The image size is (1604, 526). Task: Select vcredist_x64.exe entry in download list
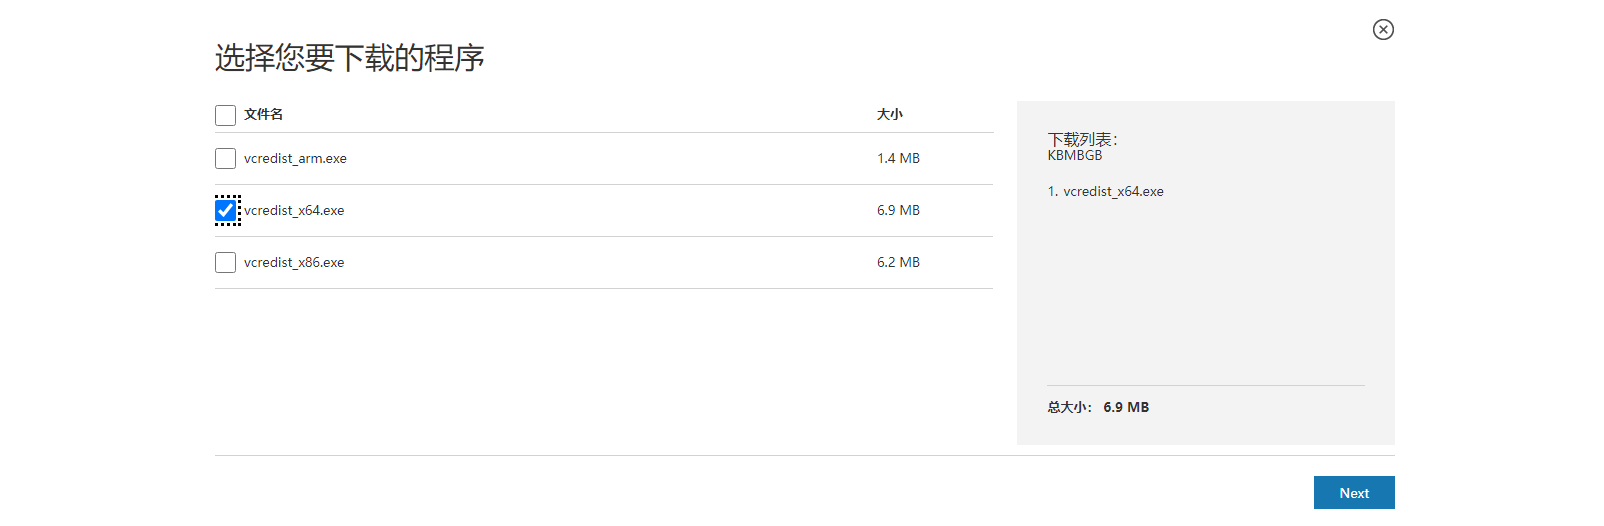(x=1105, y=192)
